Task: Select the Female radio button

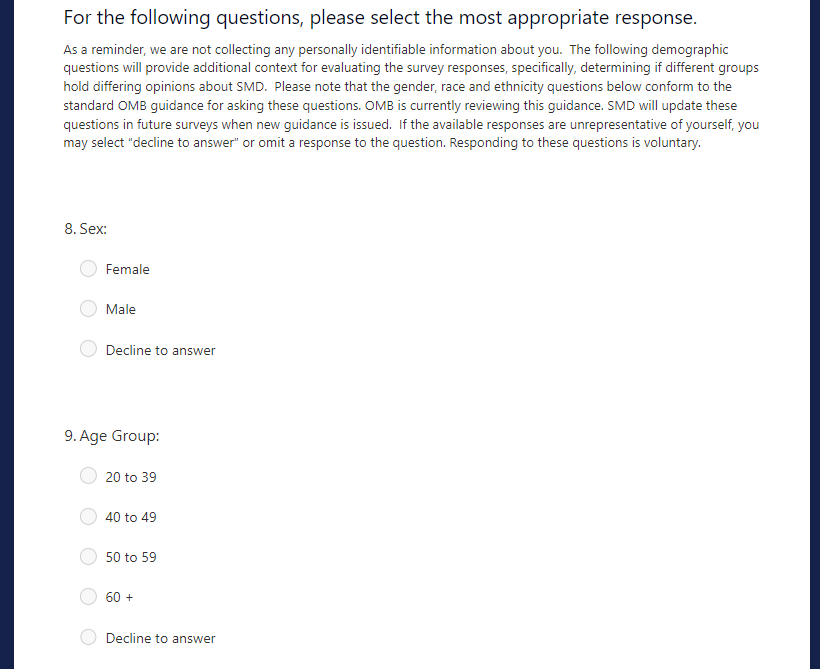Action: pyautogui.click(x=89, y=268)
